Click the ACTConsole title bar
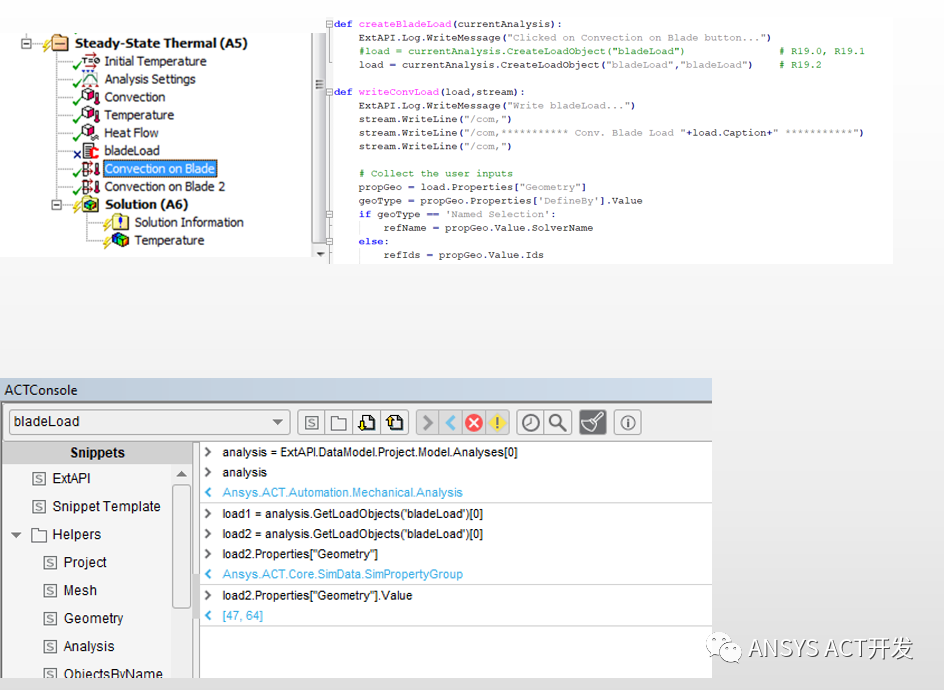Screen dimensions: 944x690 [x=356, y=390]
